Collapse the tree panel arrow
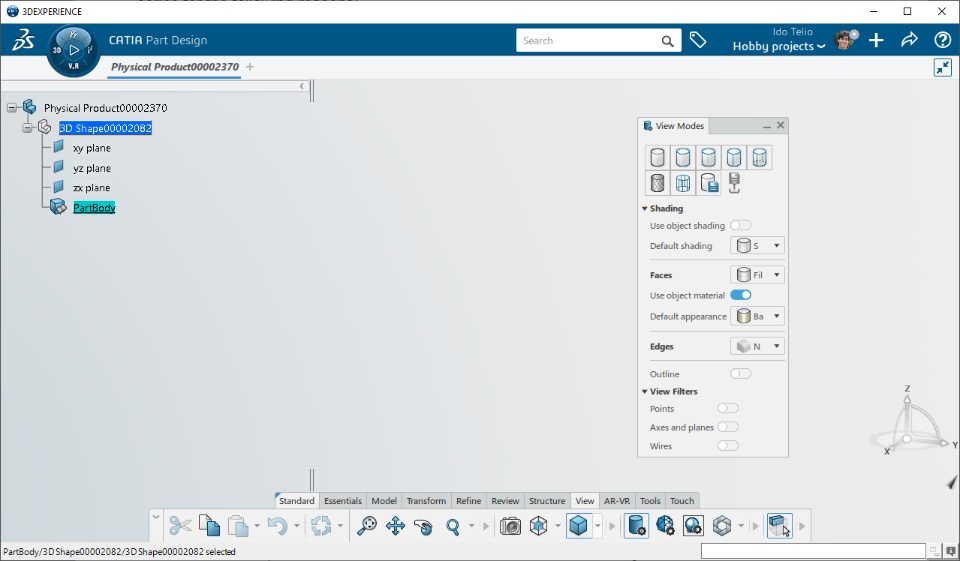The image size is (960, 561). [301, 86]
